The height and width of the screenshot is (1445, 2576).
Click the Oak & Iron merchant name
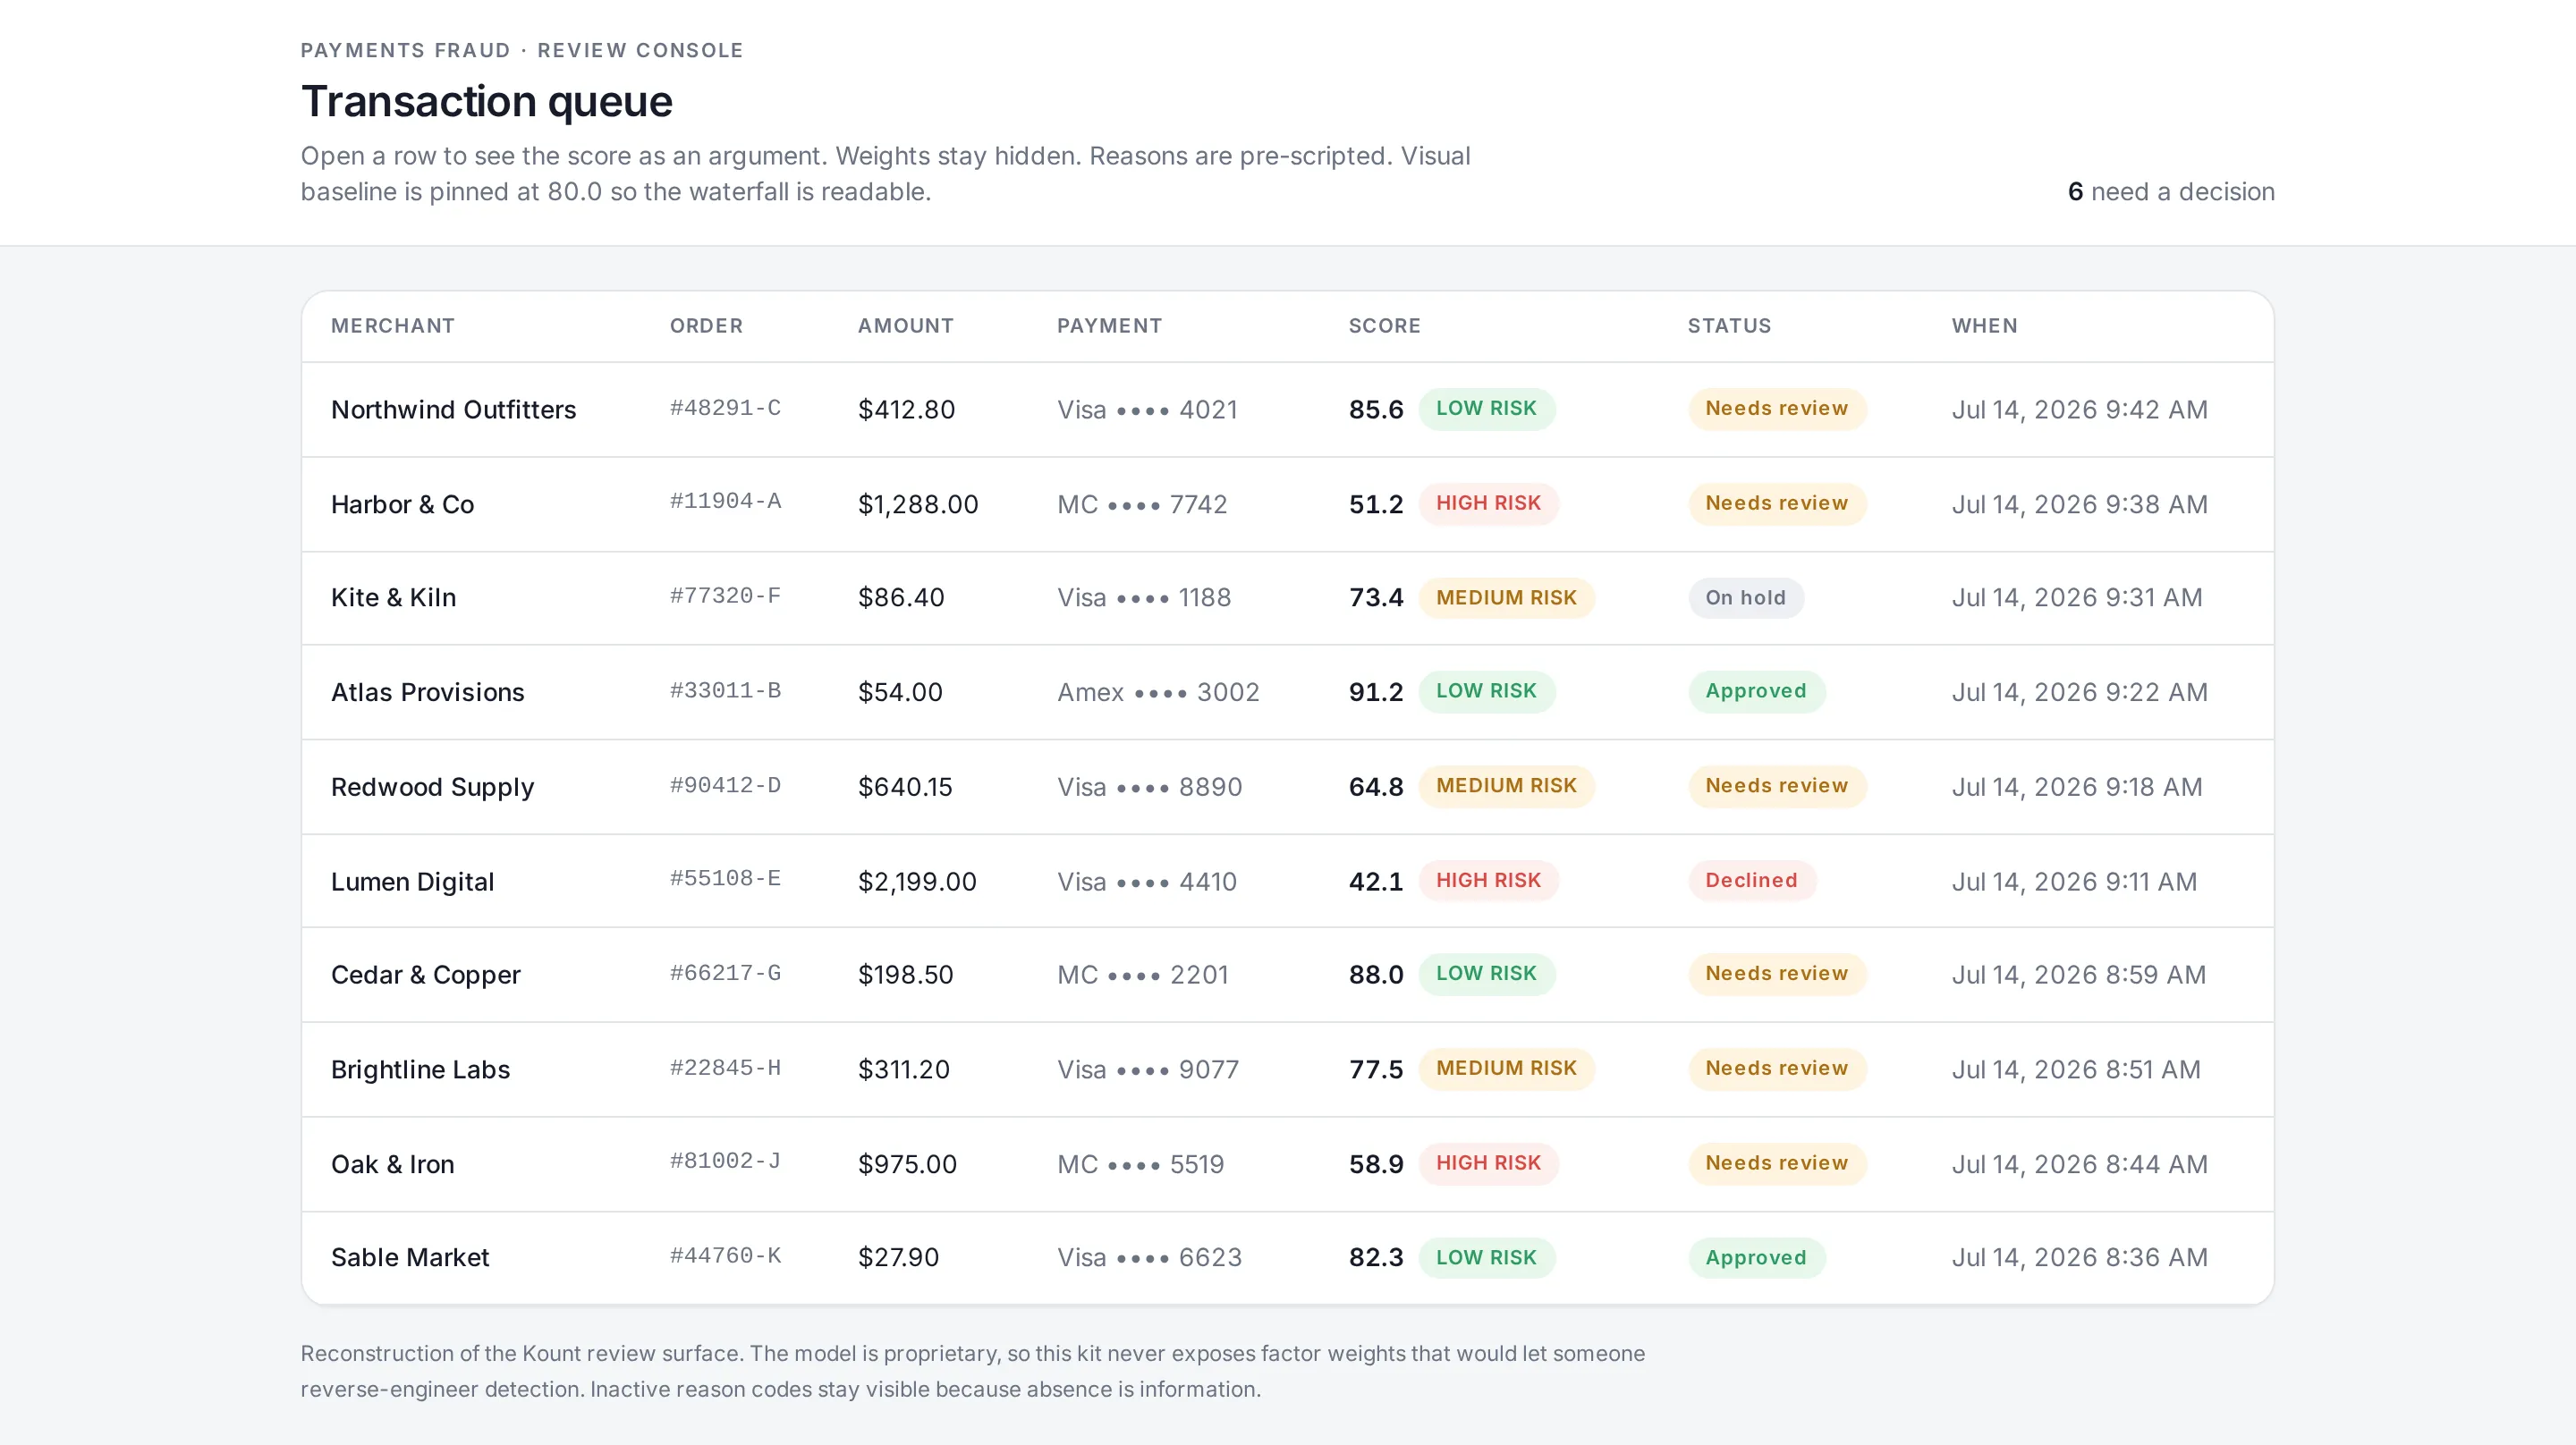392,1164
